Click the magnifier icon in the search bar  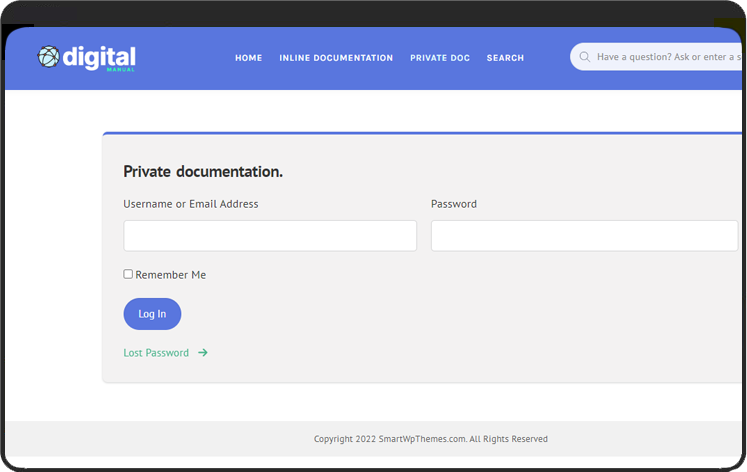(x=584, y=57)
